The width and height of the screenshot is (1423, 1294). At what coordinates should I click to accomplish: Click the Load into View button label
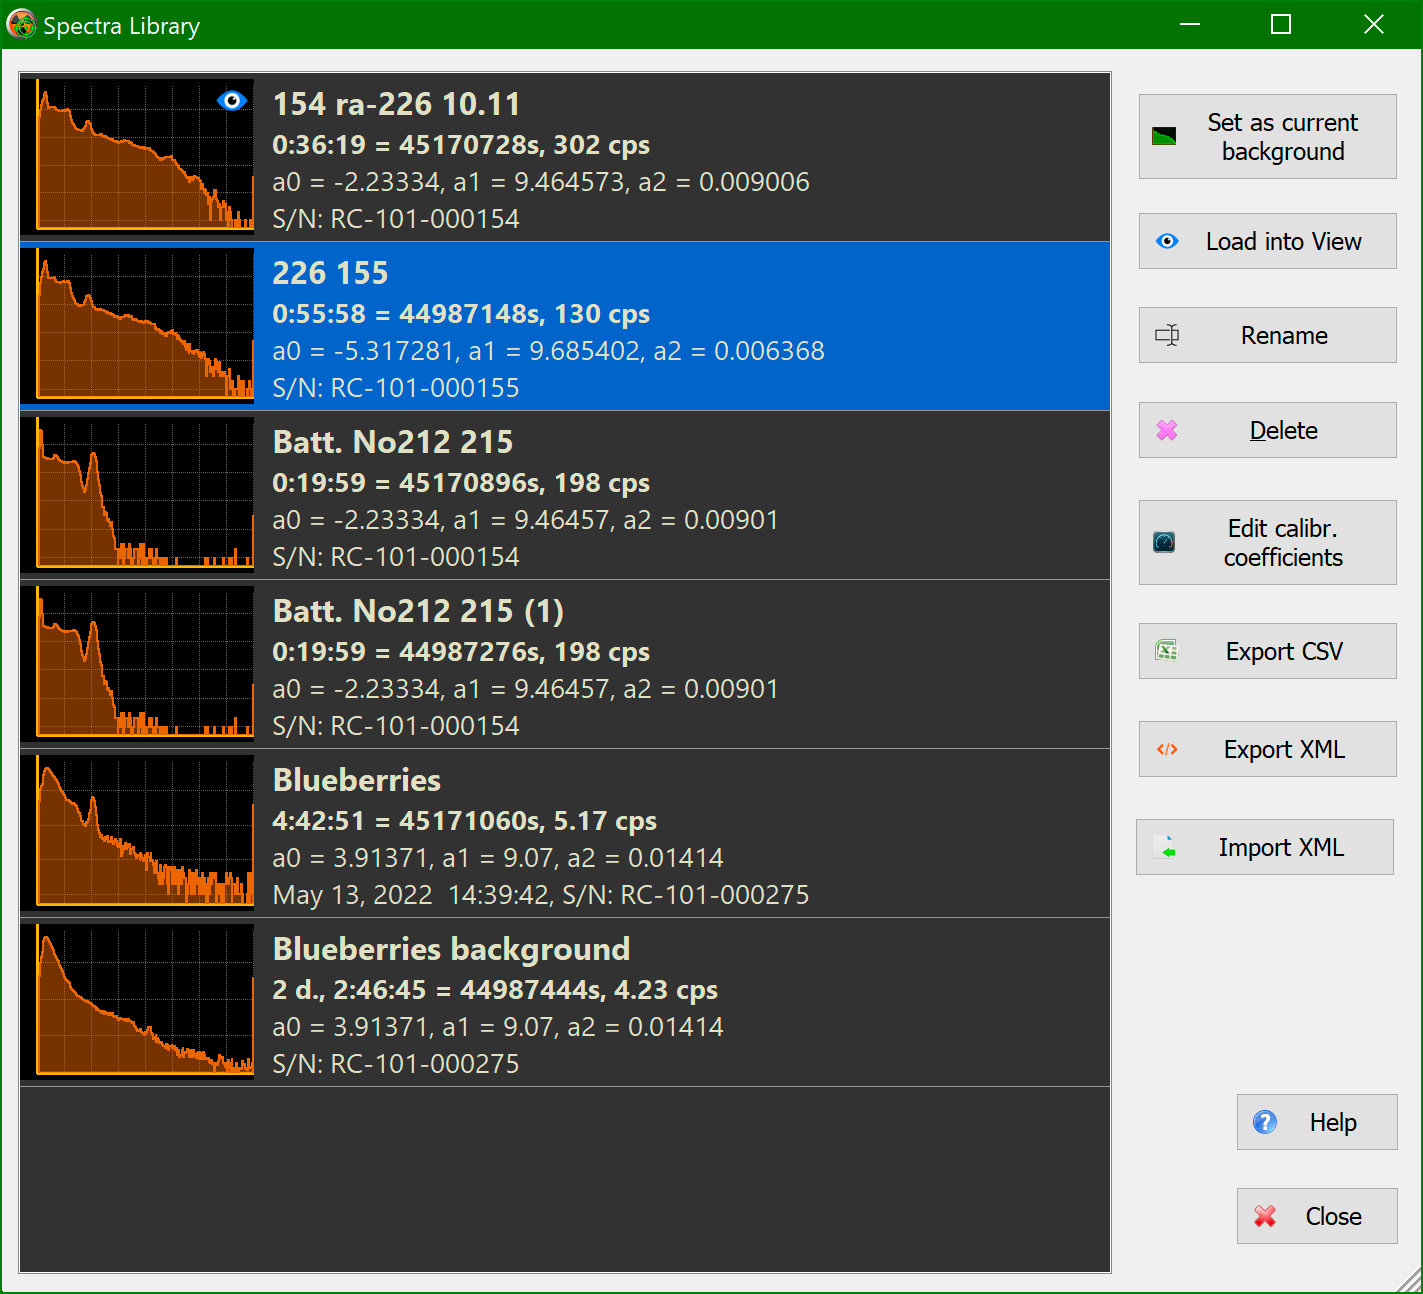1284,241
